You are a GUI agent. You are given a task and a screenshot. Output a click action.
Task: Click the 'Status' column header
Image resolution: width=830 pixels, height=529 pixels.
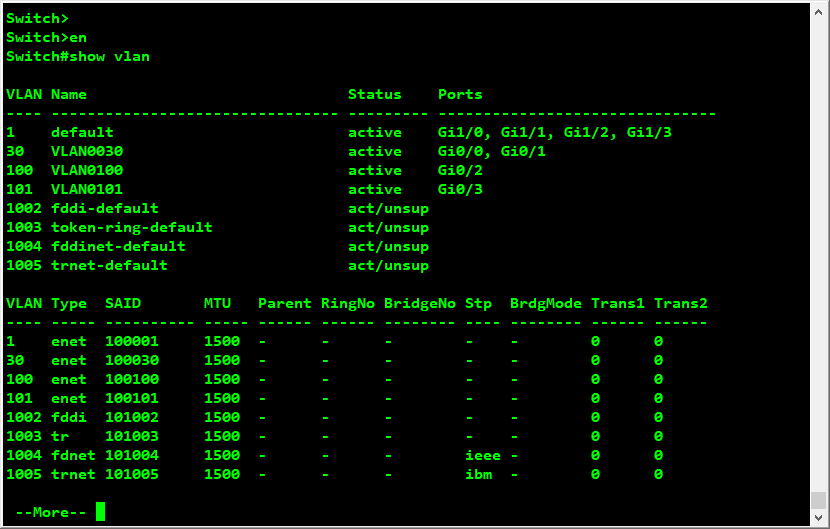[375, 94]
